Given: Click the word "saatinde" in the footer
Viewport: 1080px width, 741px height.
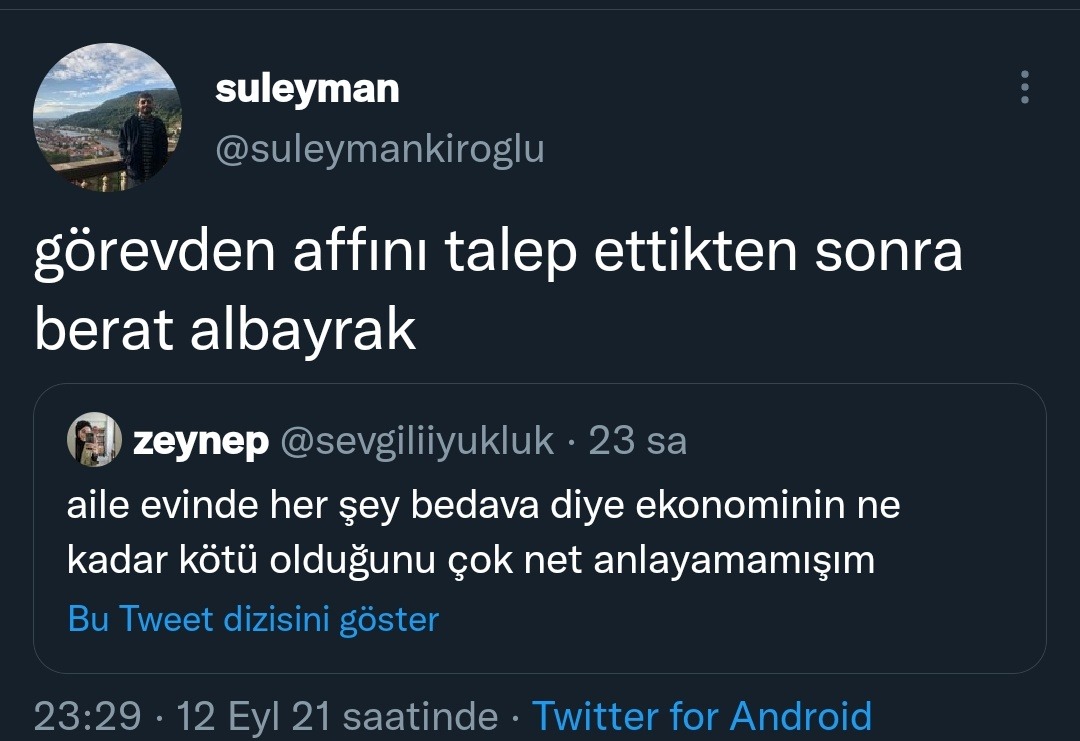Looking at the screenshot, I should pyautogui.click(x=420, y=717).
